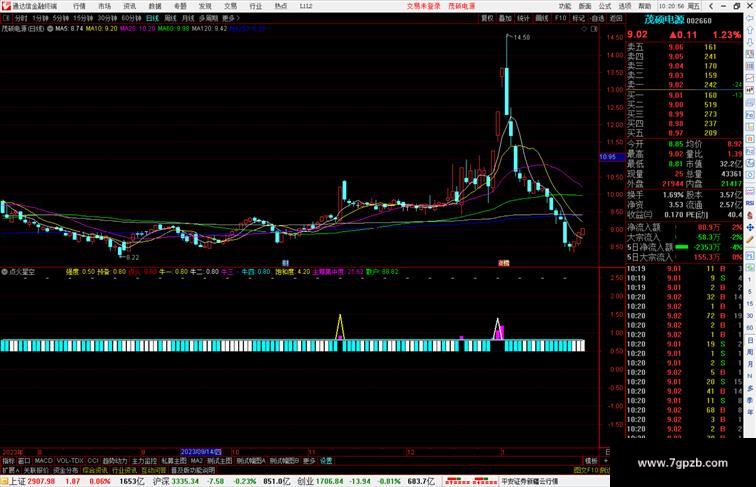This screenshot has width=756, height=487.
Task: Click the diamond icon at chart top right
Action: 584,29
